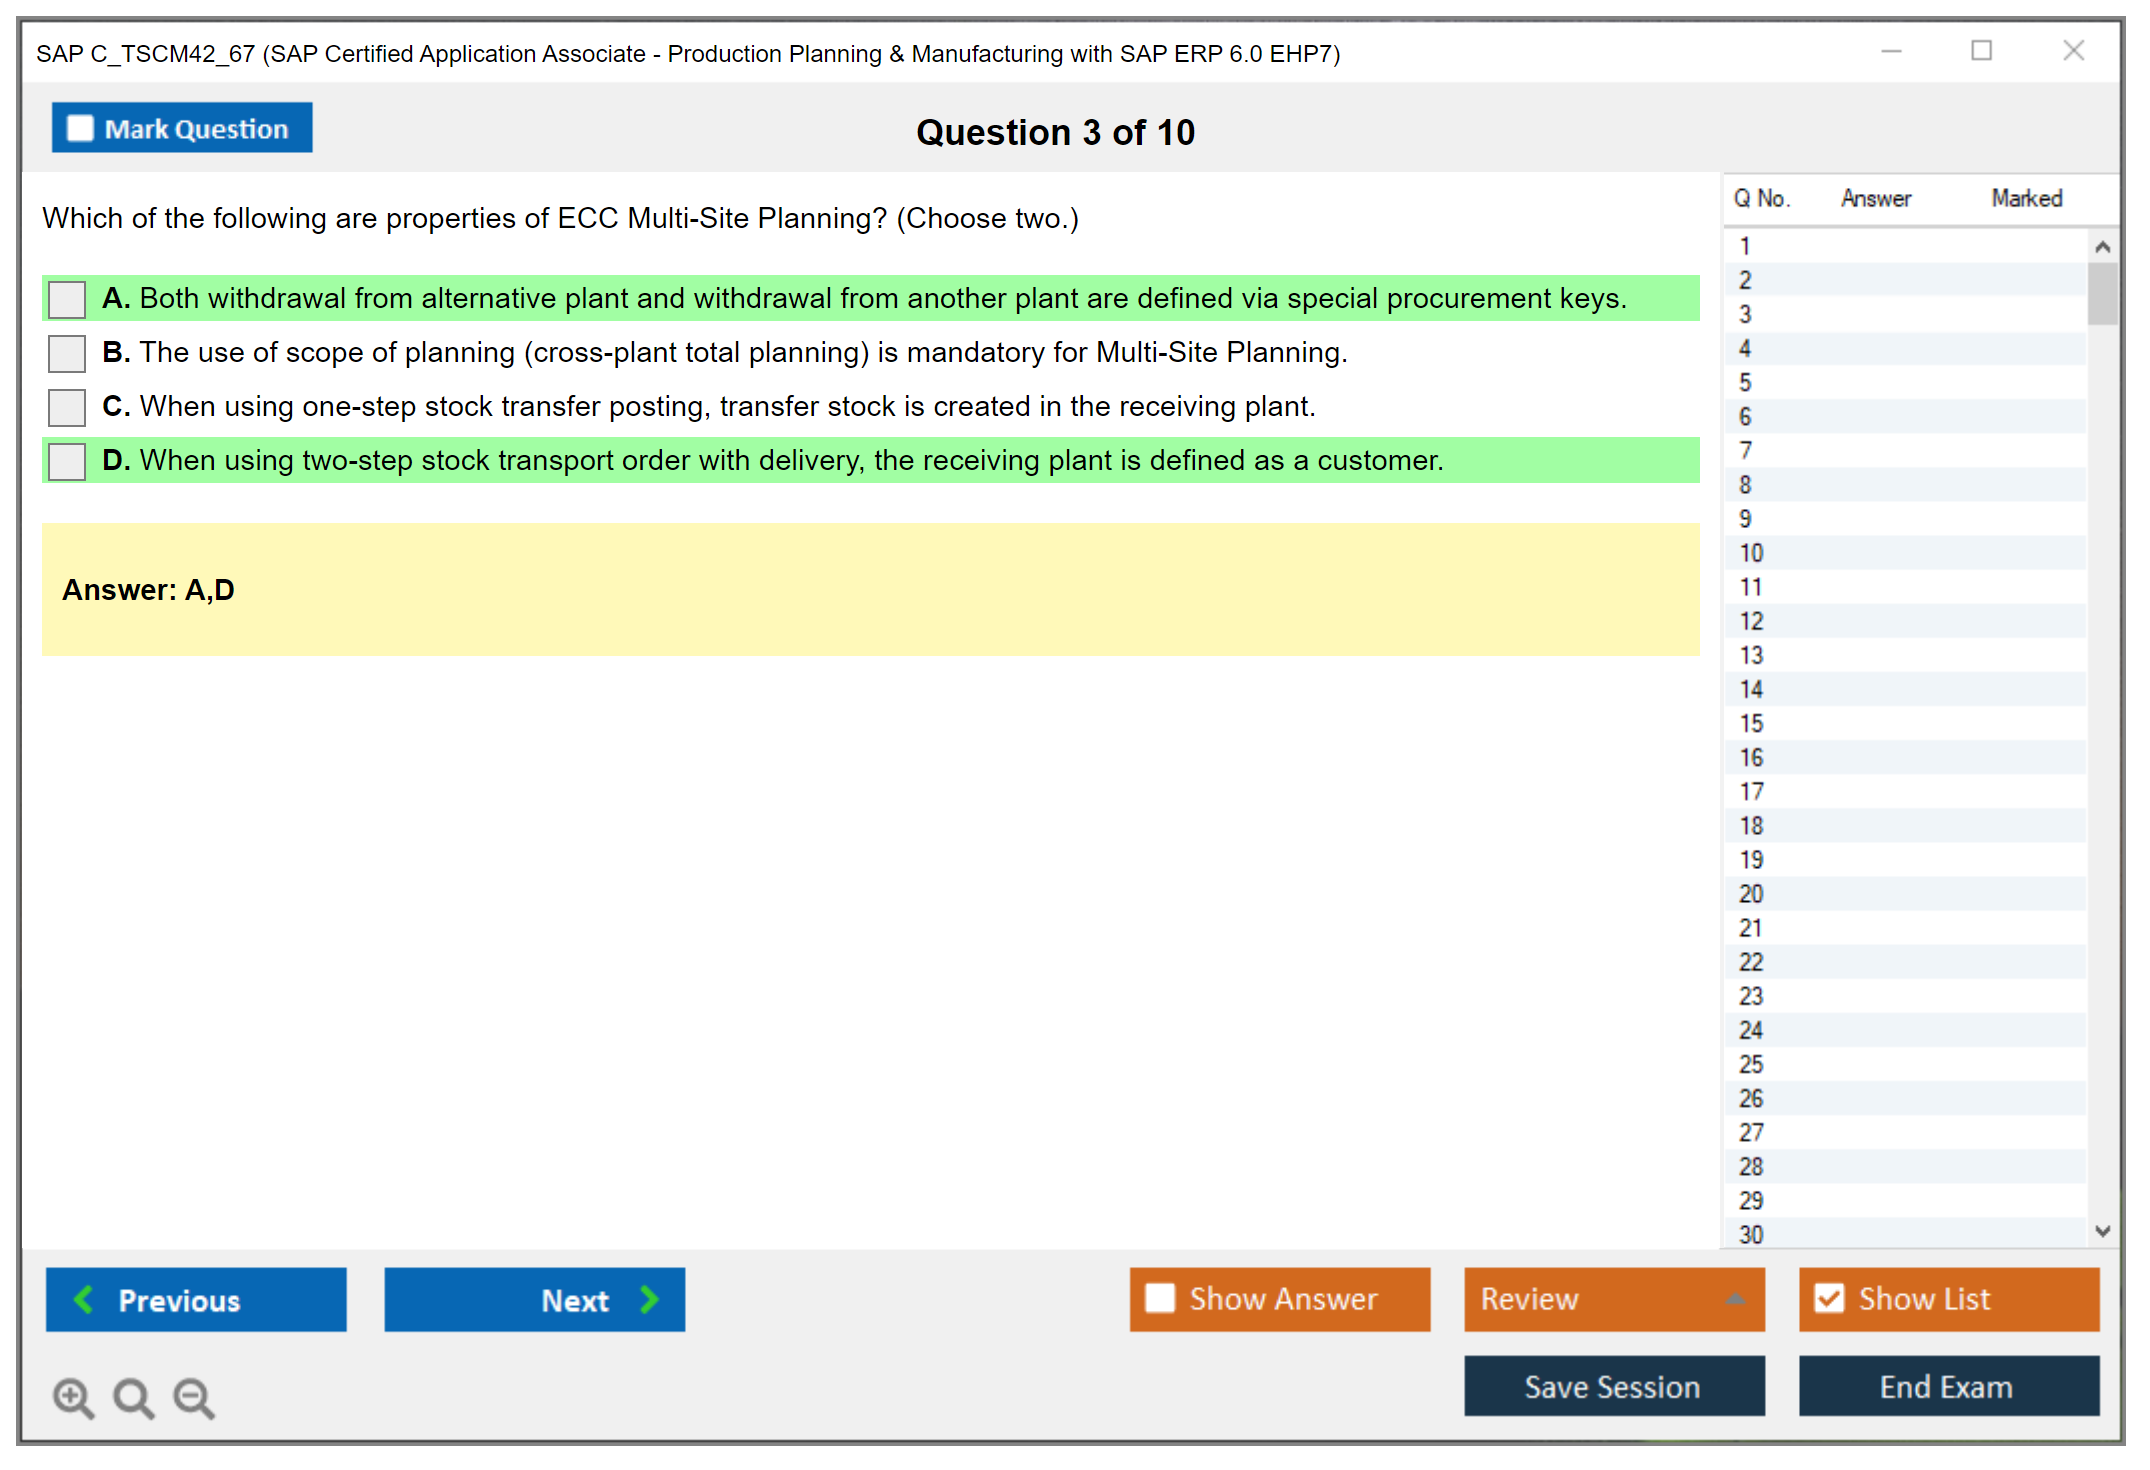2150x1470 pixels.
Task: Click the green right arrow on Next
Action: coord(649,1299)
